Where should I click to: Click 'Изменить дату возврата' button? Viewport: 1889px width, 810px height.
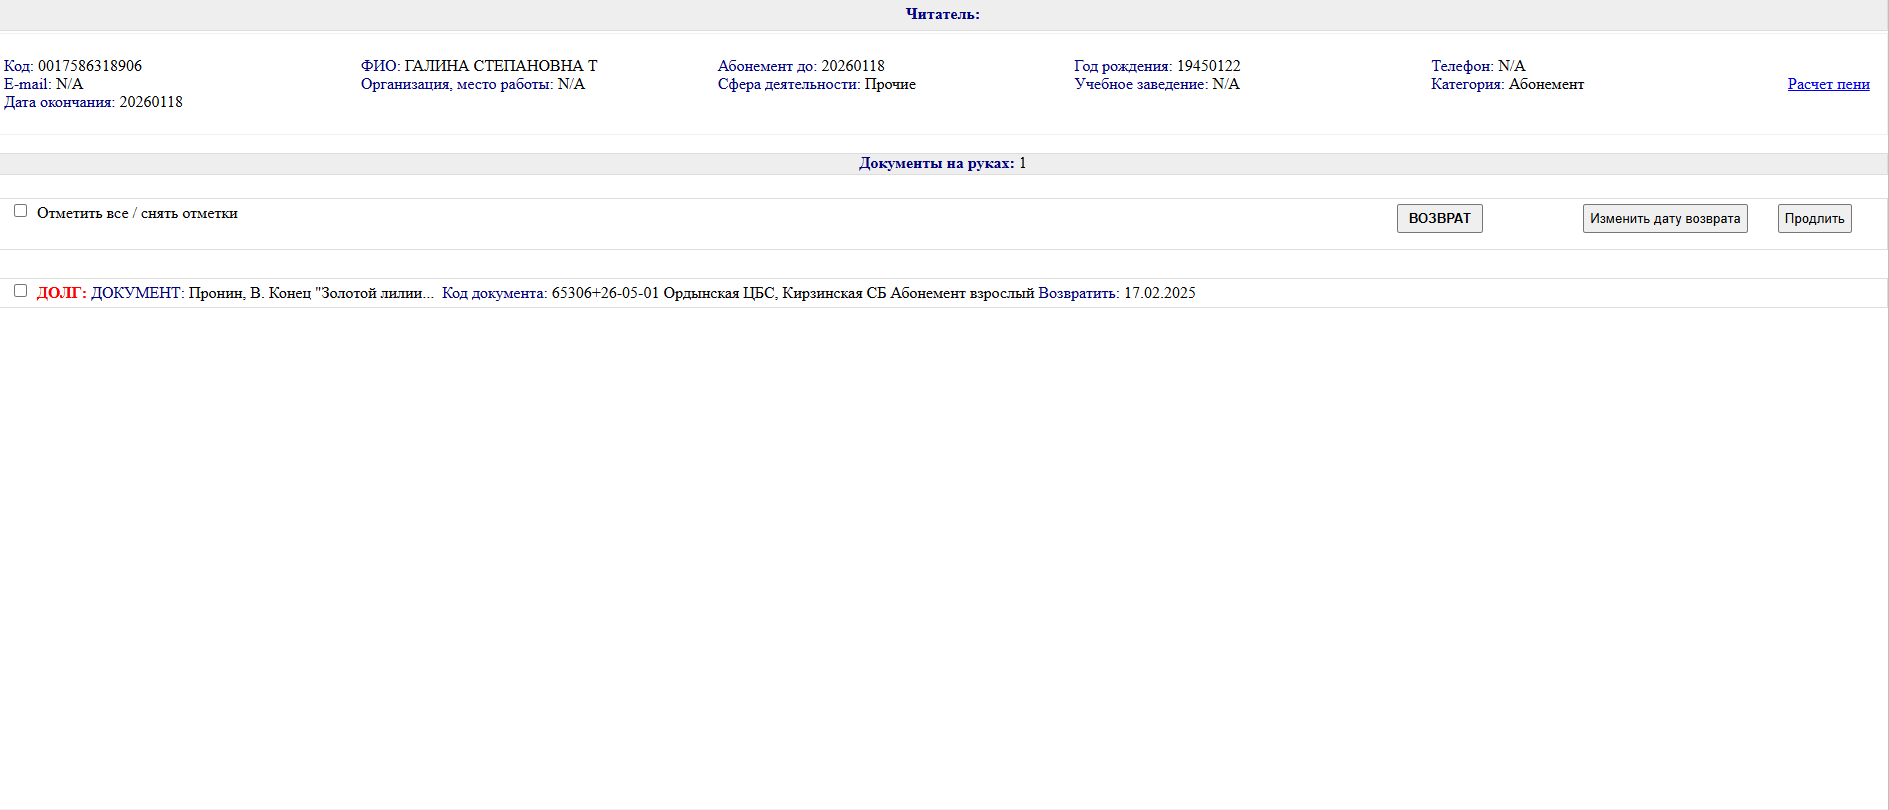[1664, 219]
